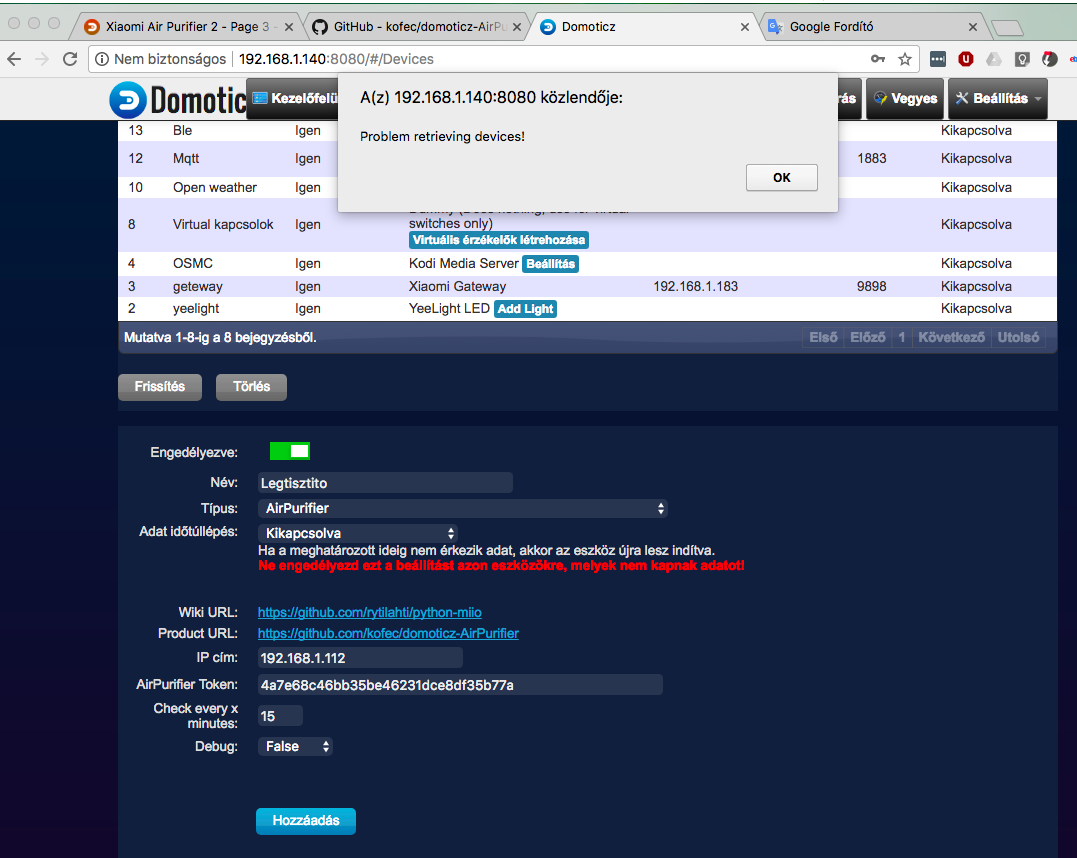Close the Domoticz tab
The image size is (1077, 858).
(745, 27)
